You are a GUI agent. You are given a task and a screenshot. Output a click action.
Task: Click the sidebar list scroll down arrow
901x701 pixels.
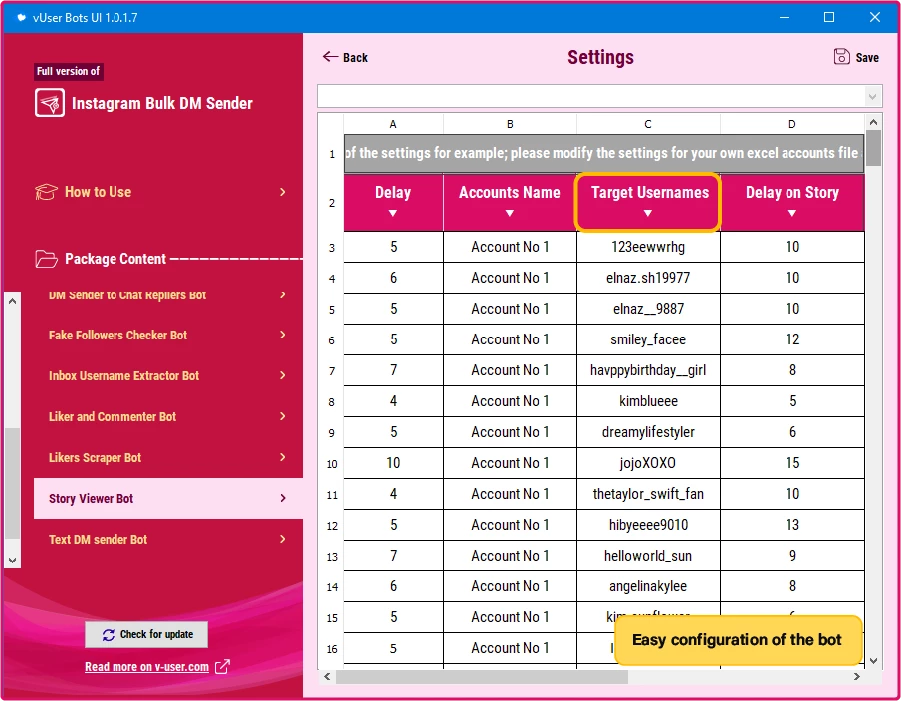coord(13,560)
